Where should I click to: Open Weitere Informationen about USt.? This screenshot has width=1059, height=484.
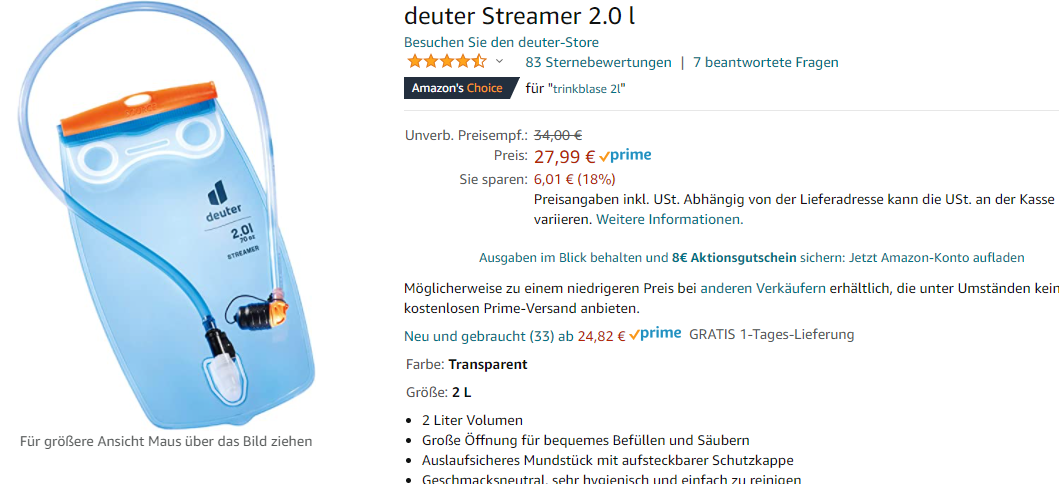(670, 219)
